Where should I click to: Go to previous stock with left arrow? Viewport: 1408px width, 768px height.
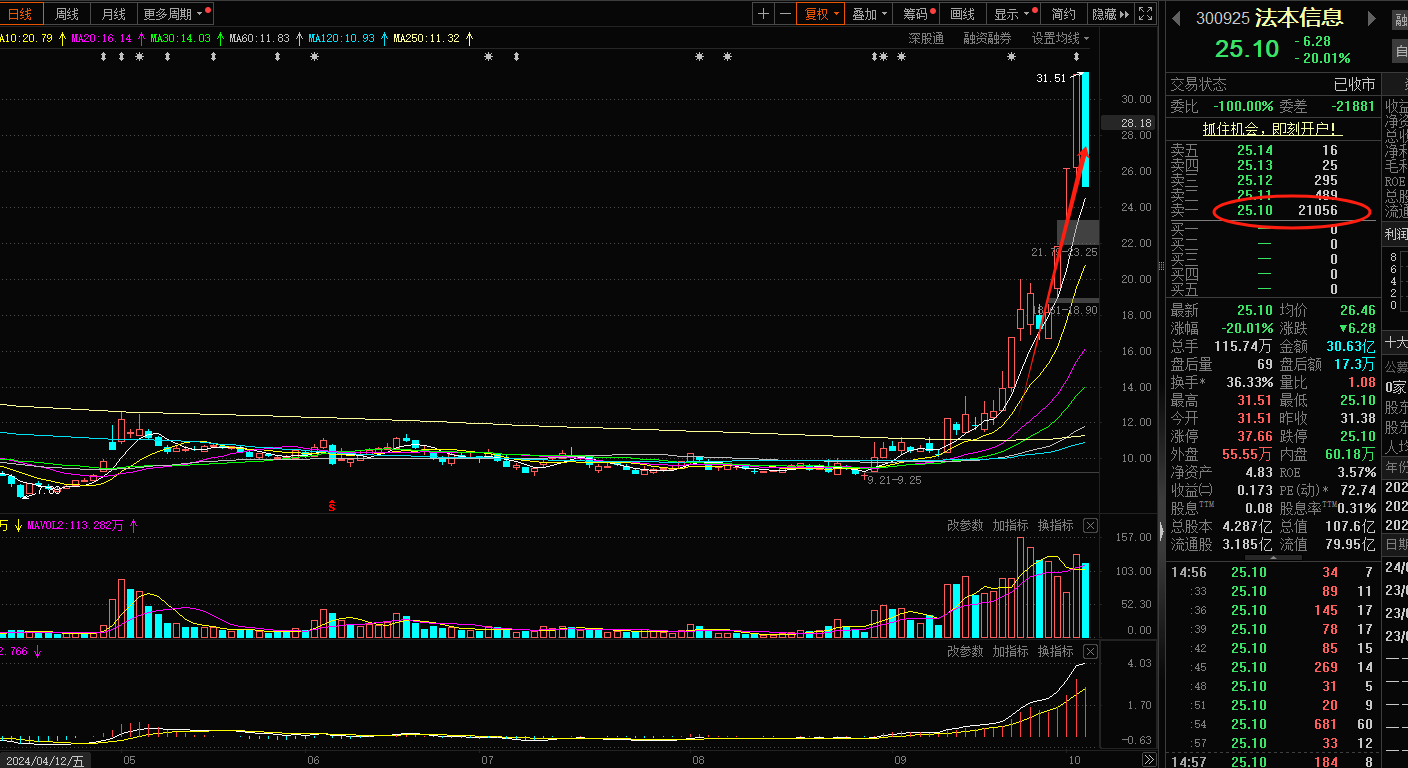(x=1177, y=18)
